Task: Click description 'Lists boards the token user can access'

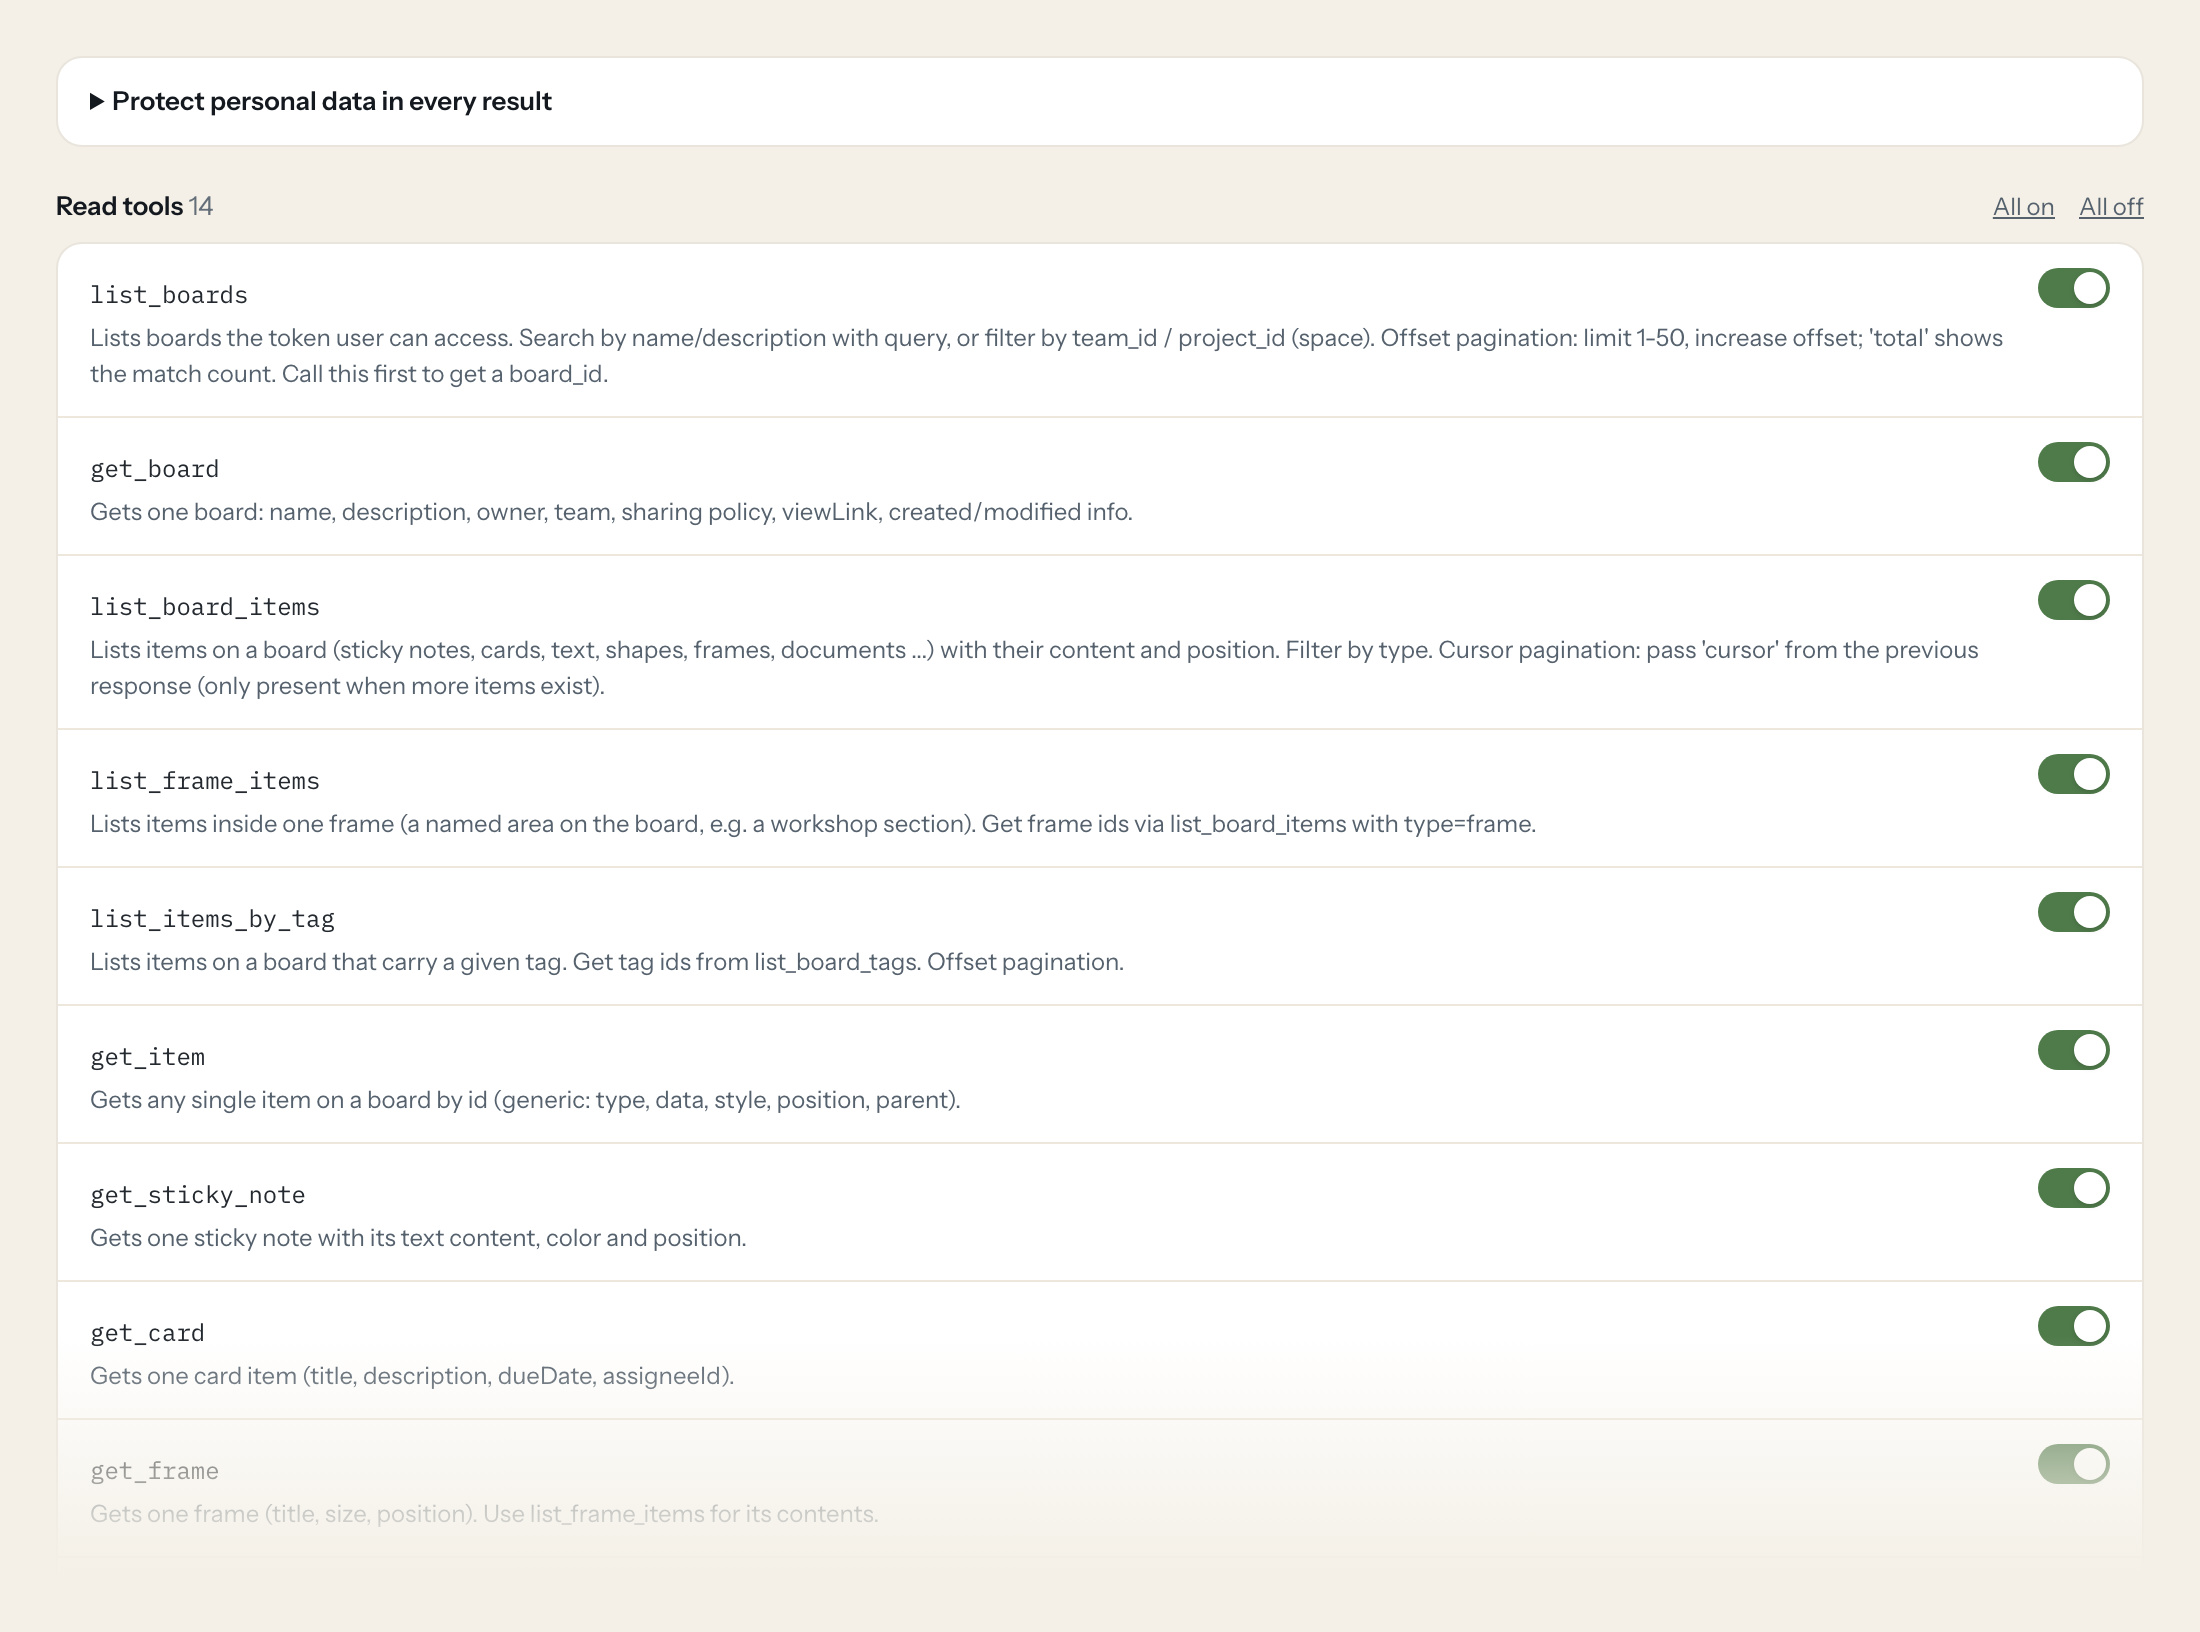Action: click(1046, 356)
